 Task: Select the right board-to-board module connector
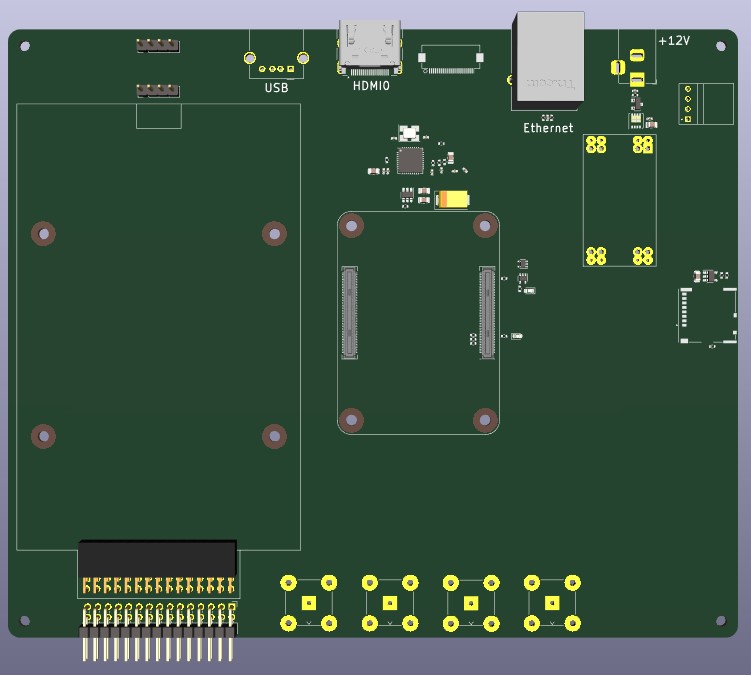[487, 312]
